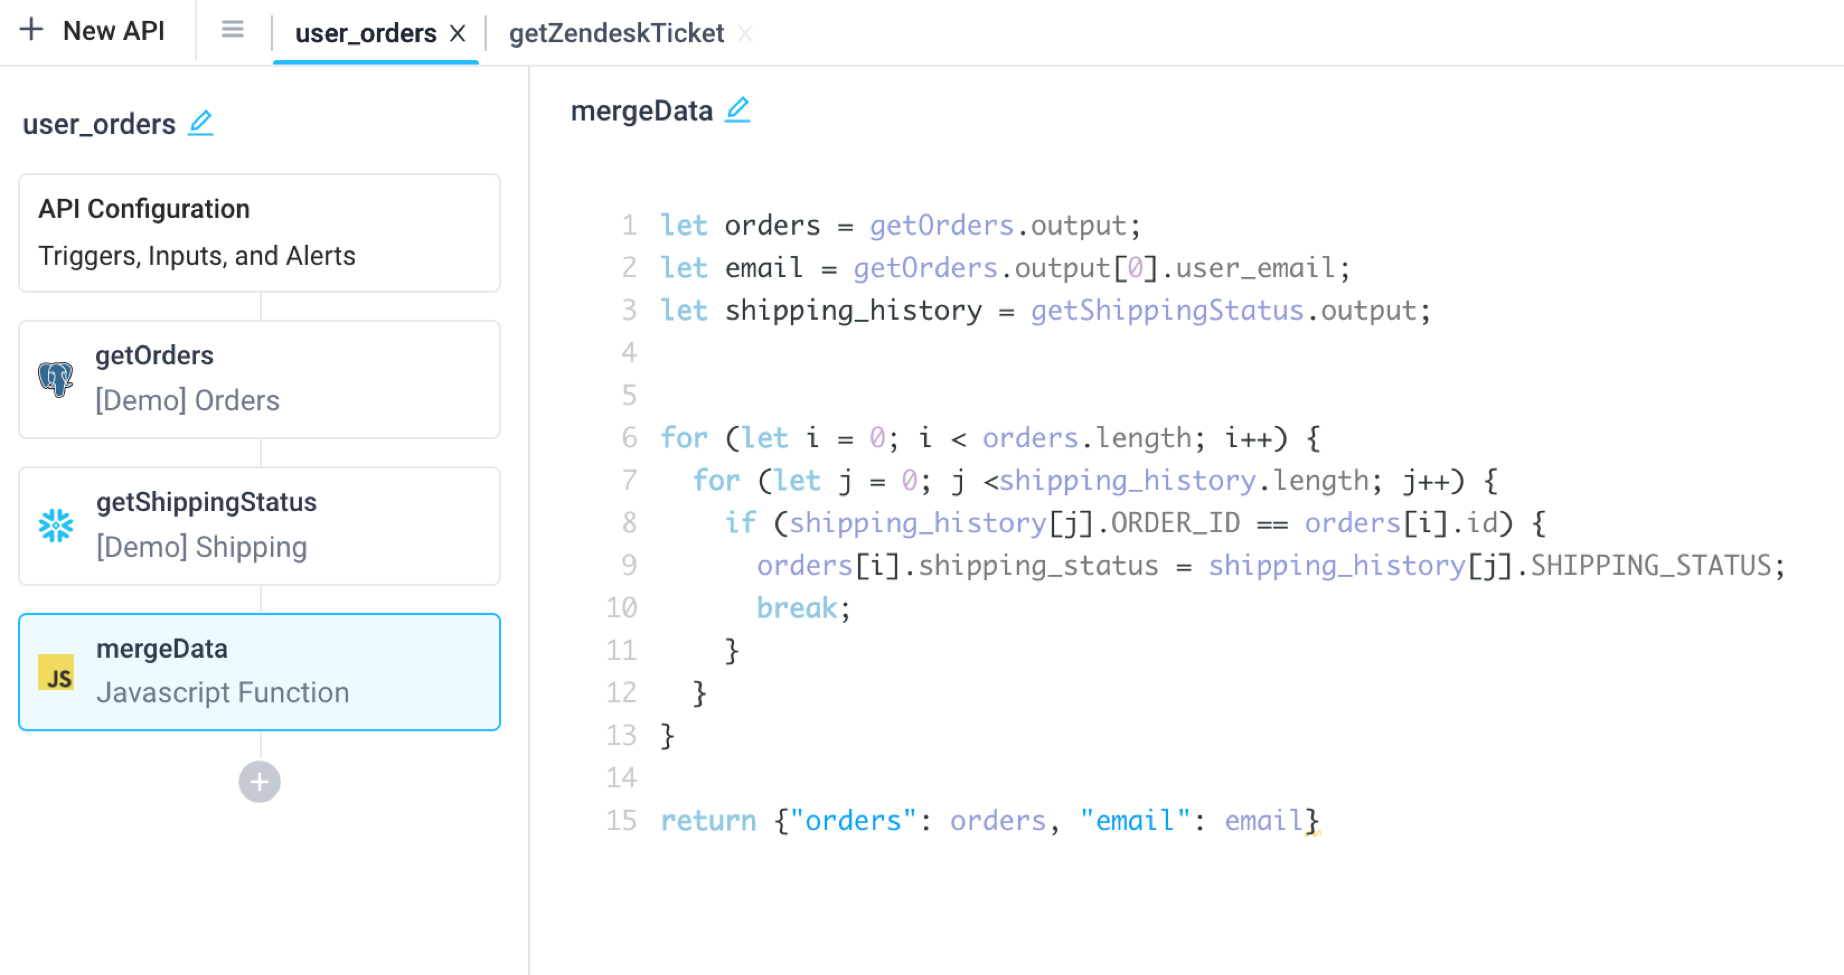This screenshot has height=975, width=1844.
Task: Click the plus icon next to New API
Action: [31, 30]
